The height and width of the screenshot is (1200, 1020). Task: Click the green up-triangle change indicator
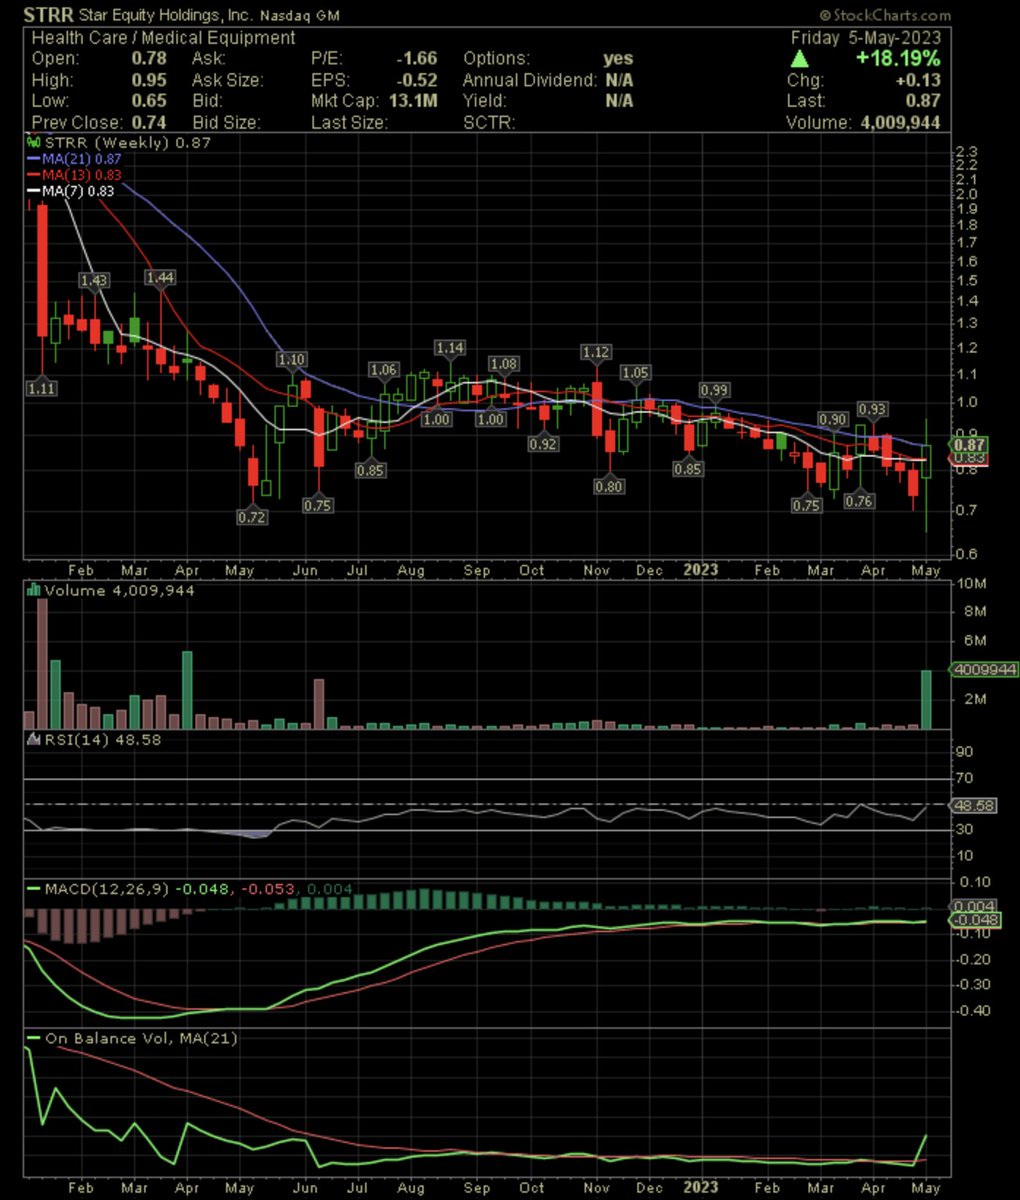801,59
